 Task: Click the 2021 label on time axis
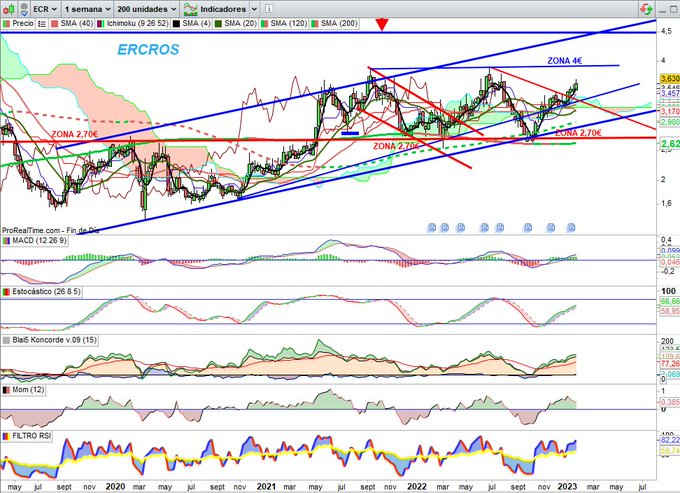click(x=266, y=487)
